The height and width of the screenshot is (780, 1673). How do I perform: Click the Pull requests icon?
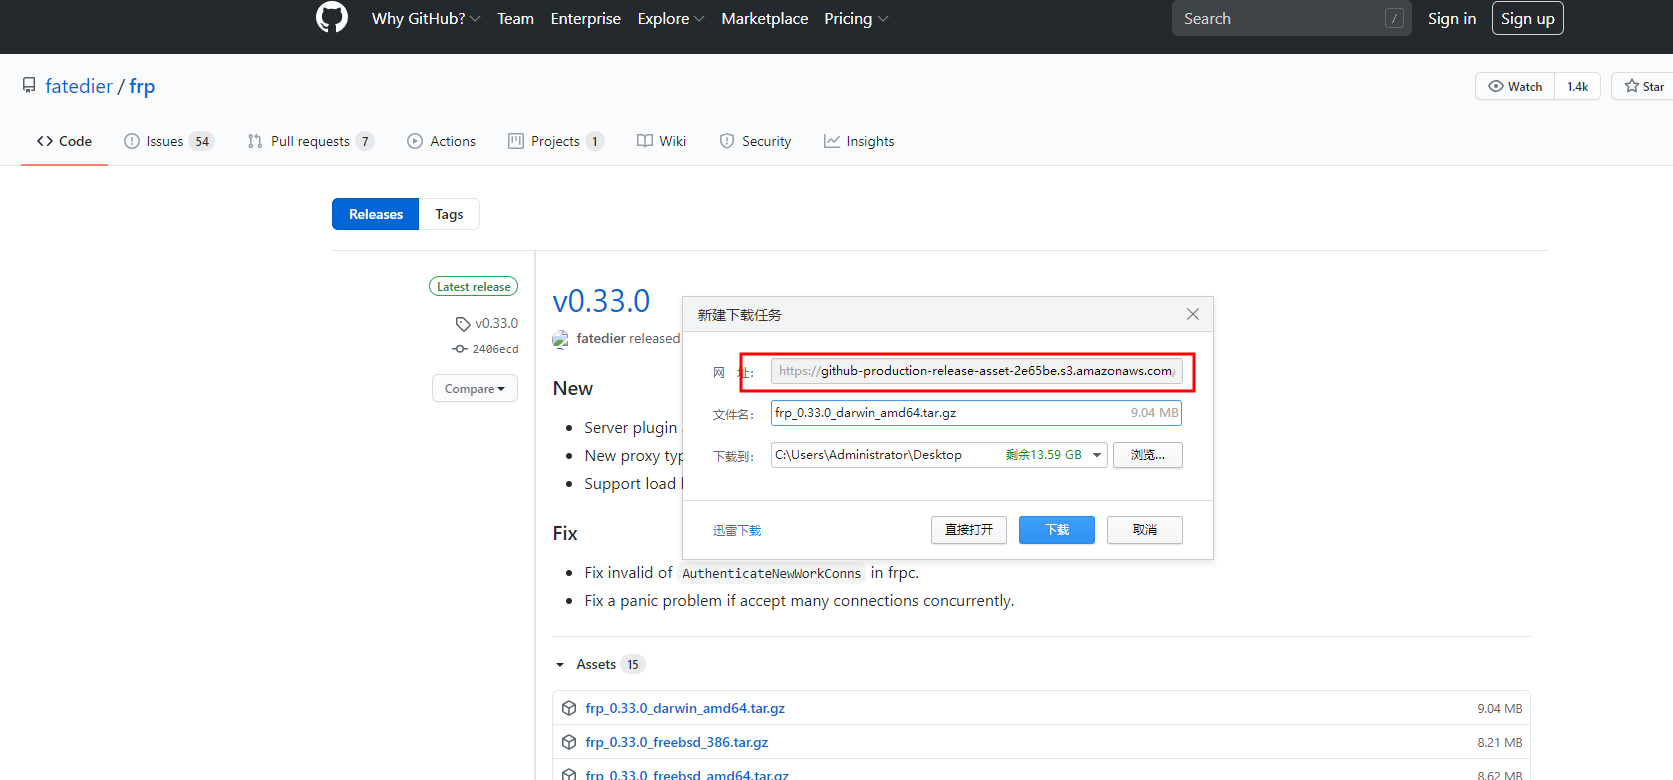(255, 141)
